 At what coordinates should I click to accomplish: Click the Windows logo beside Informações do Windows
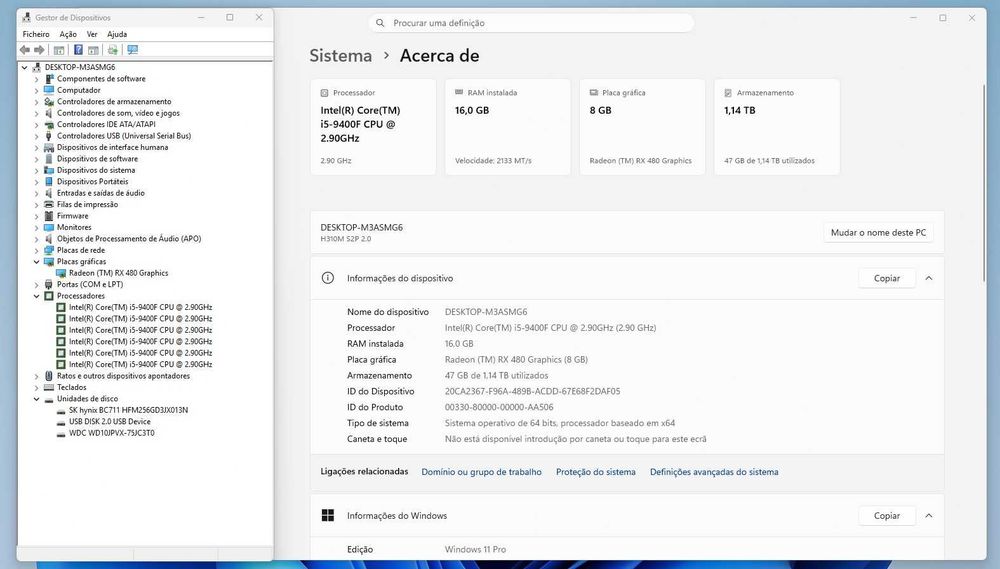[x=328, y=515]
